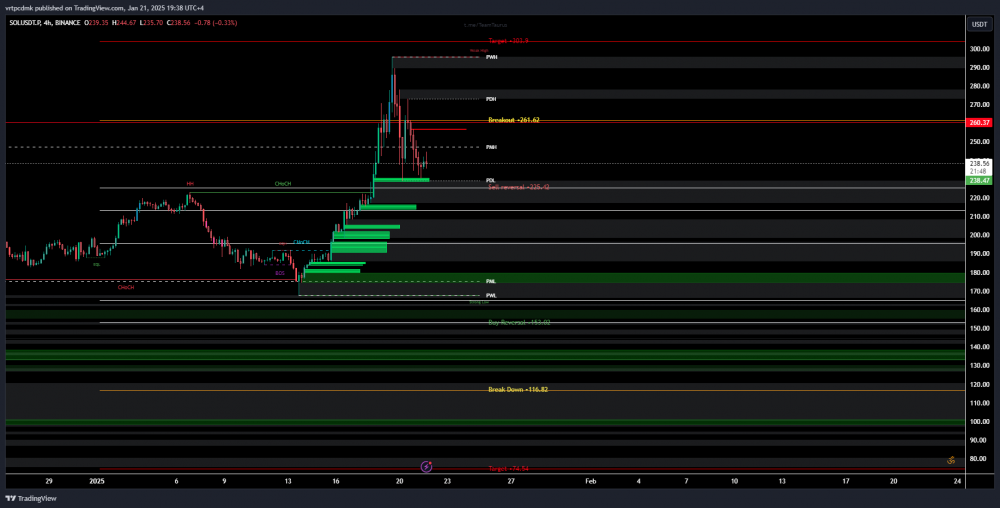Click the green CHoCH structure label
Screen dimensions: 1000x508
pyautogui.click(x=283, y=184)
